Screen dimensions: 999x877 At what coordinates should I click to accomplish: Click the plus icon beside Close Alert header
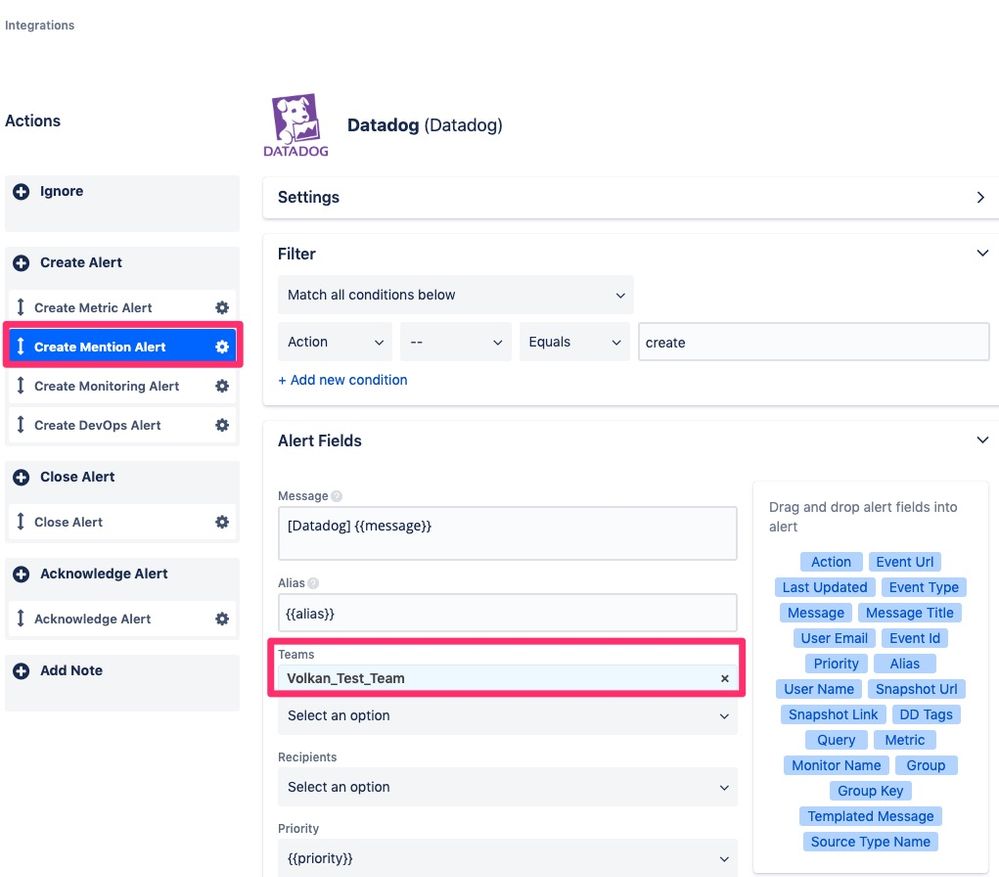(x=21, y=477)
